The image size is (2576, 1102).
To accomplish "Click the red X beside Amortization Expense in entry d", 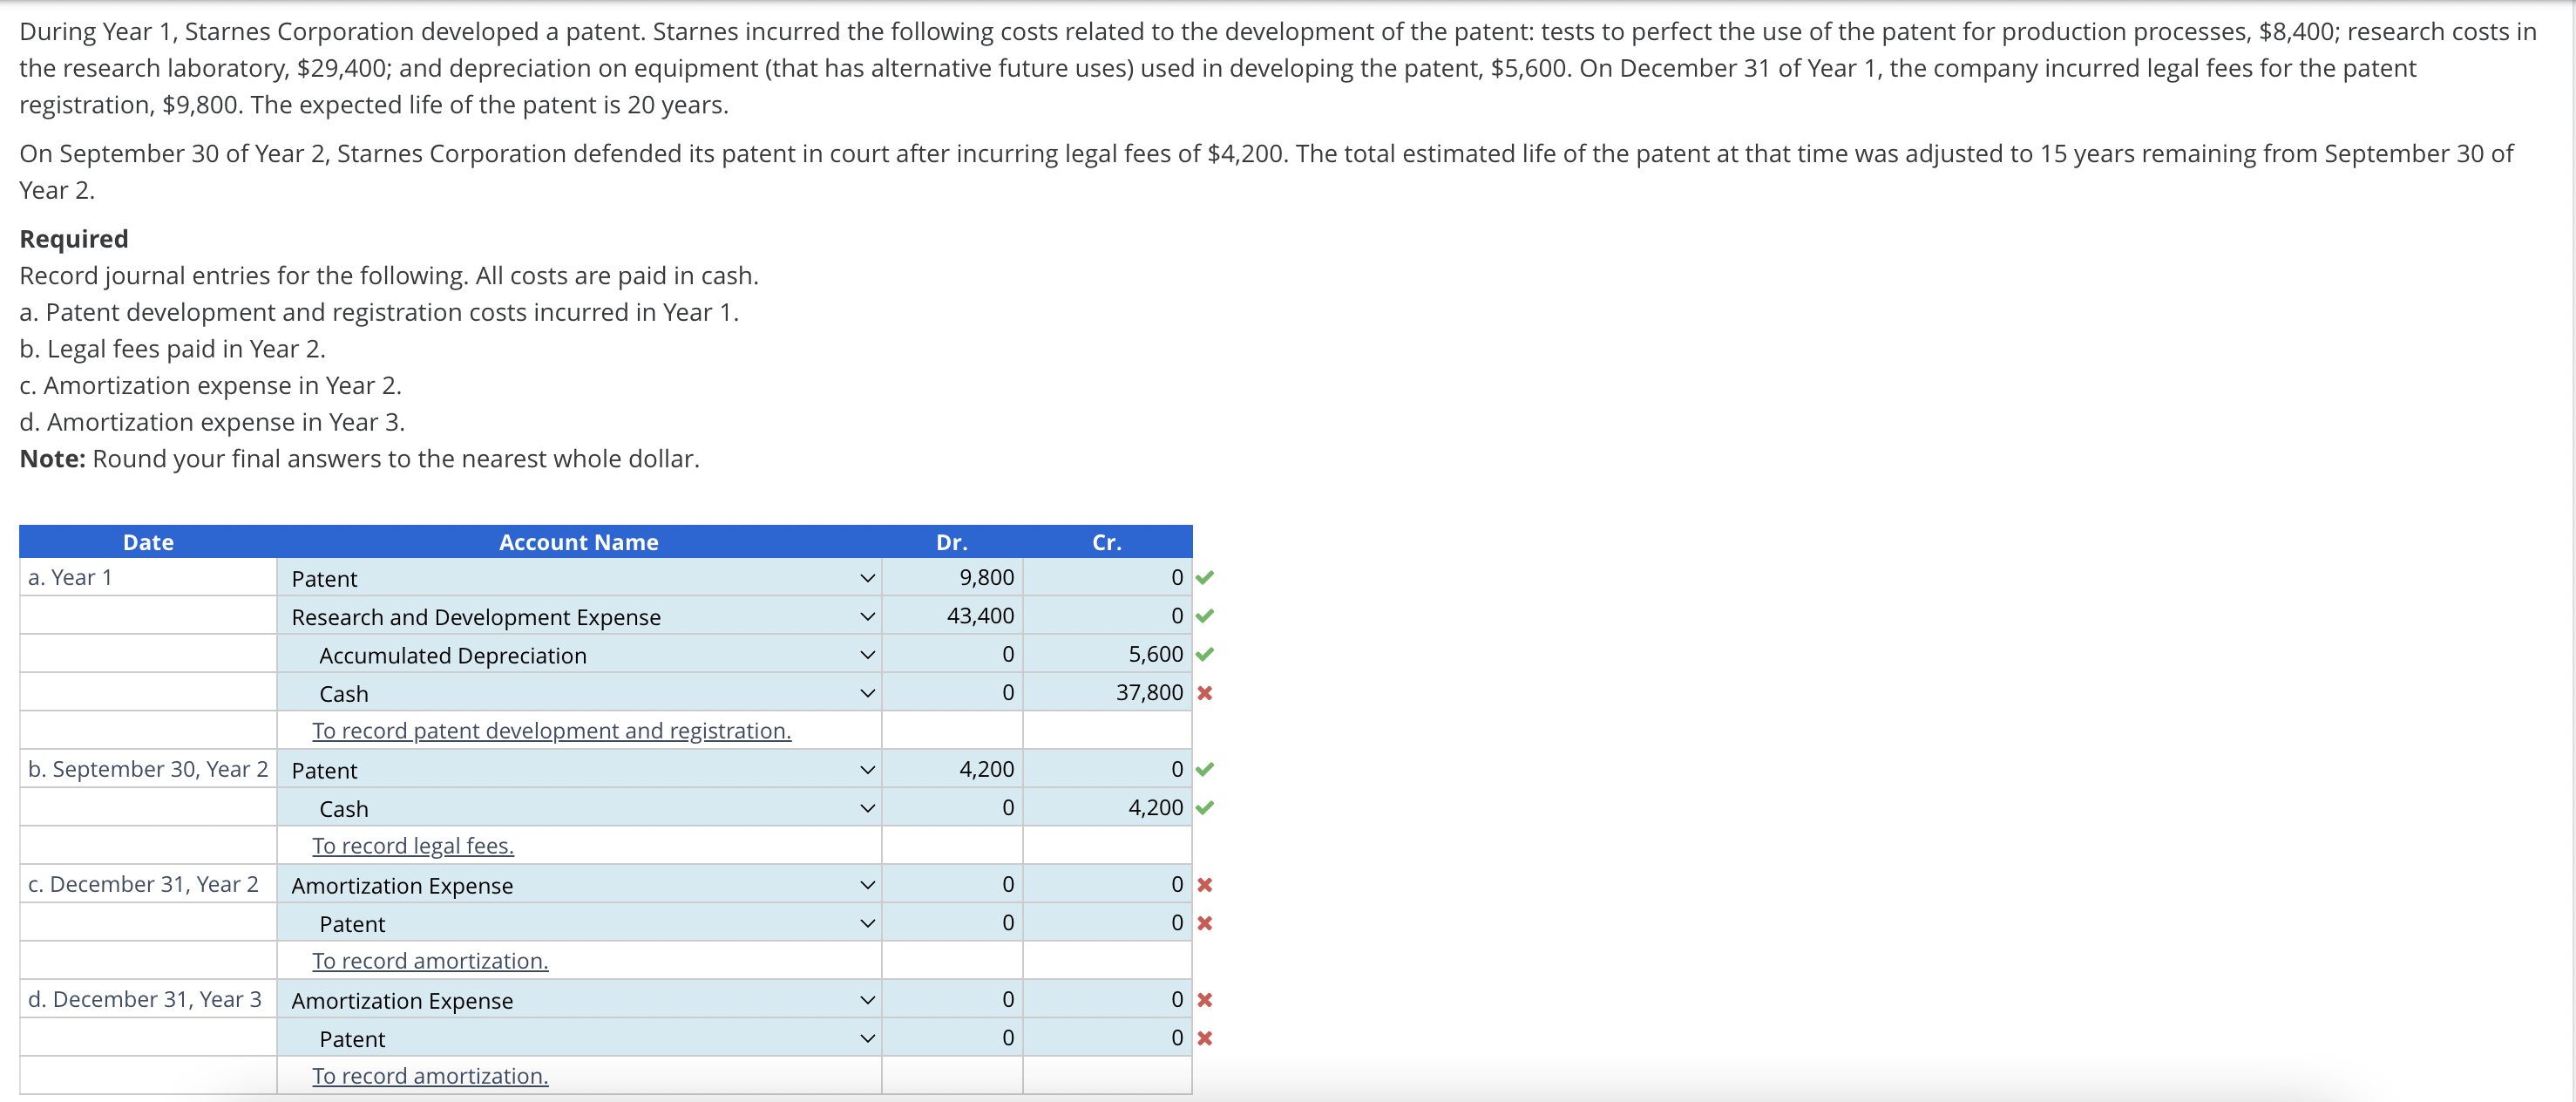I will tap(1206, 999).
